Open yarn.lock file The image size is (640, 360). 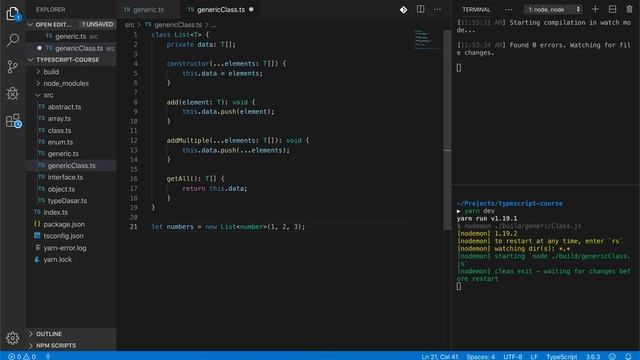58,260
